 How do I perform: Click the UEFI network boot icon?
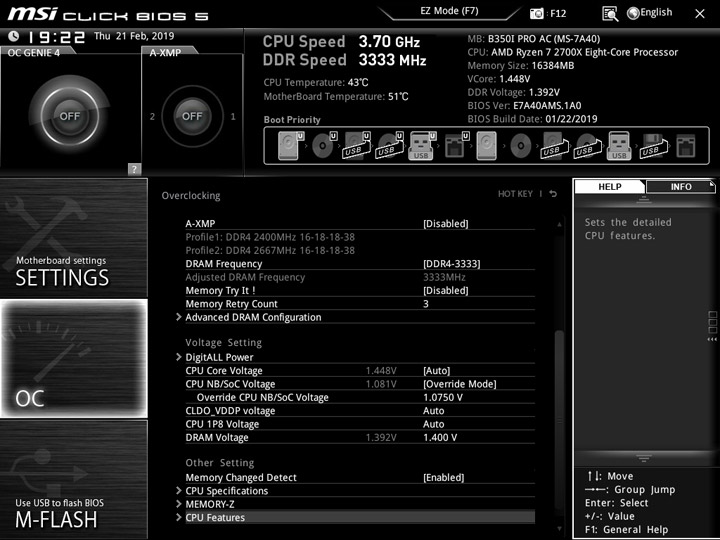(456, 146)
